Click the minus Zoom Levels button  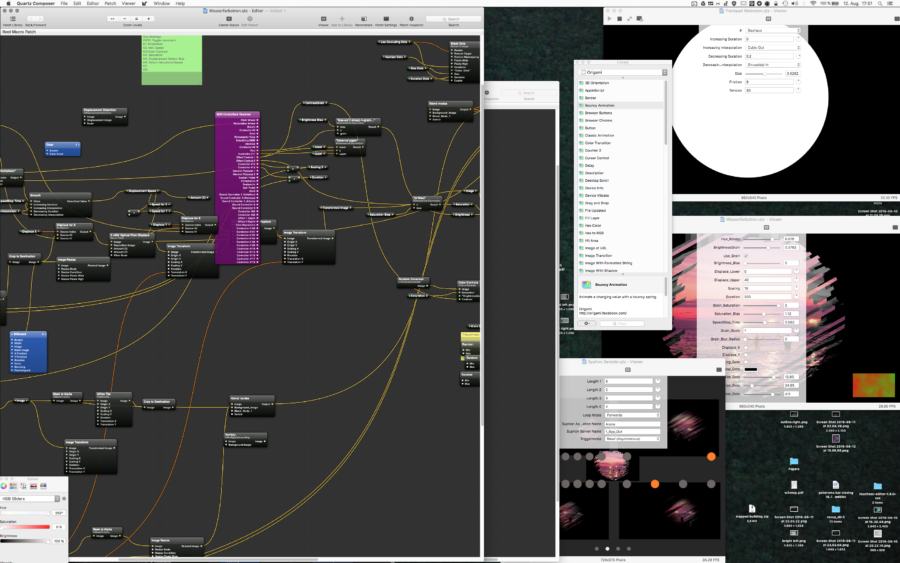click(x=125, y=19)
